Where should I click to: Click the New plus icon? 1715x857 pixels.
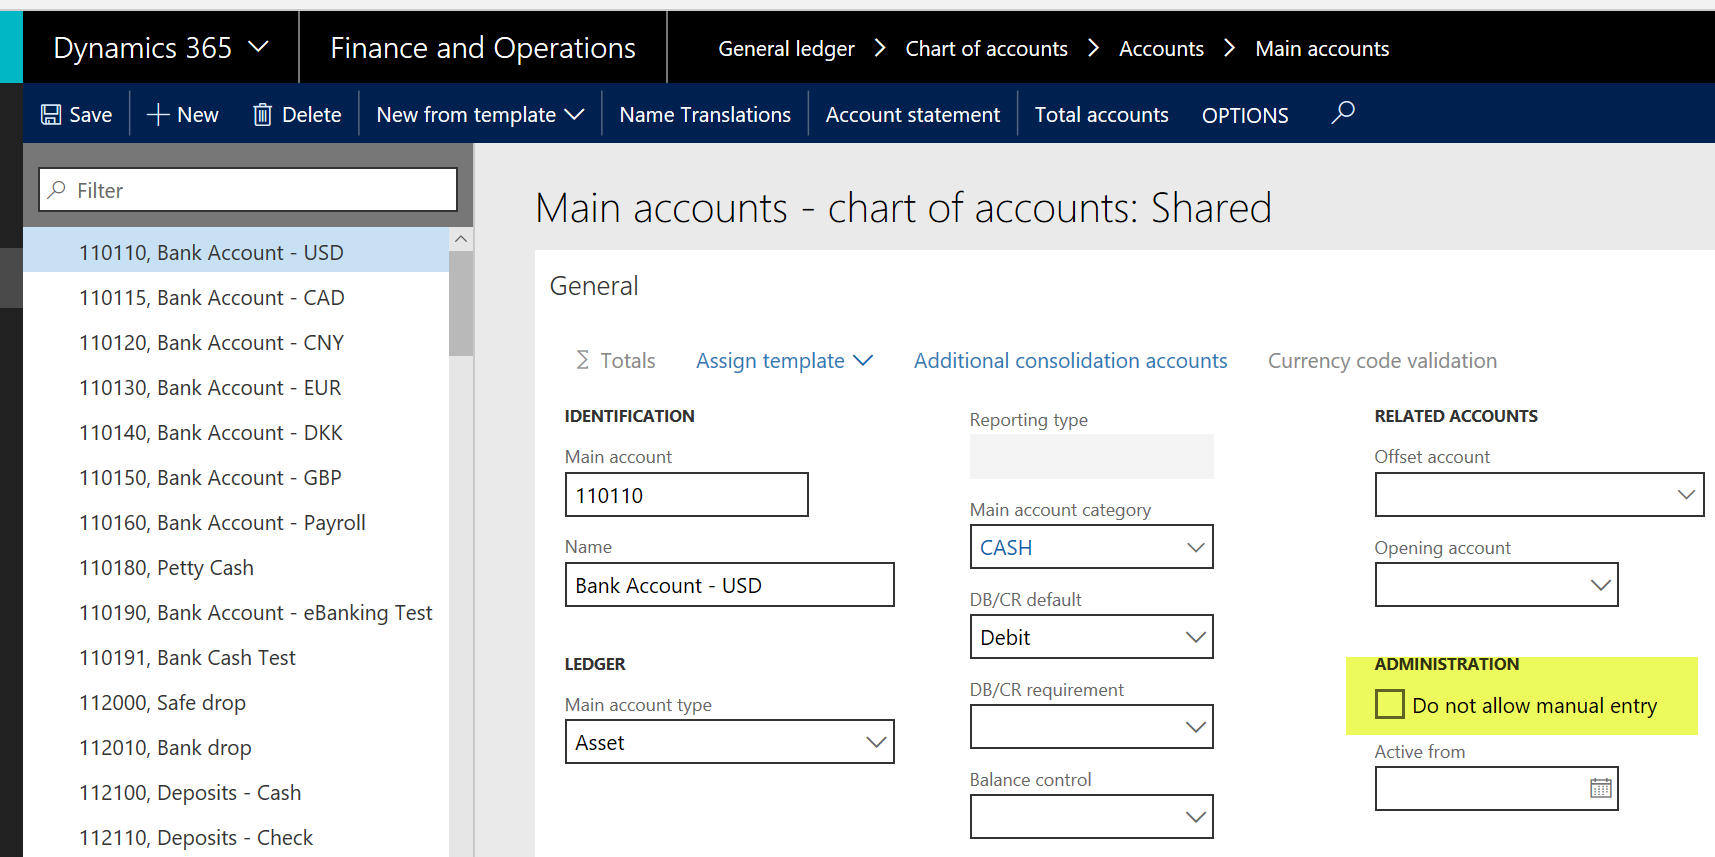[x=158, y=115]
